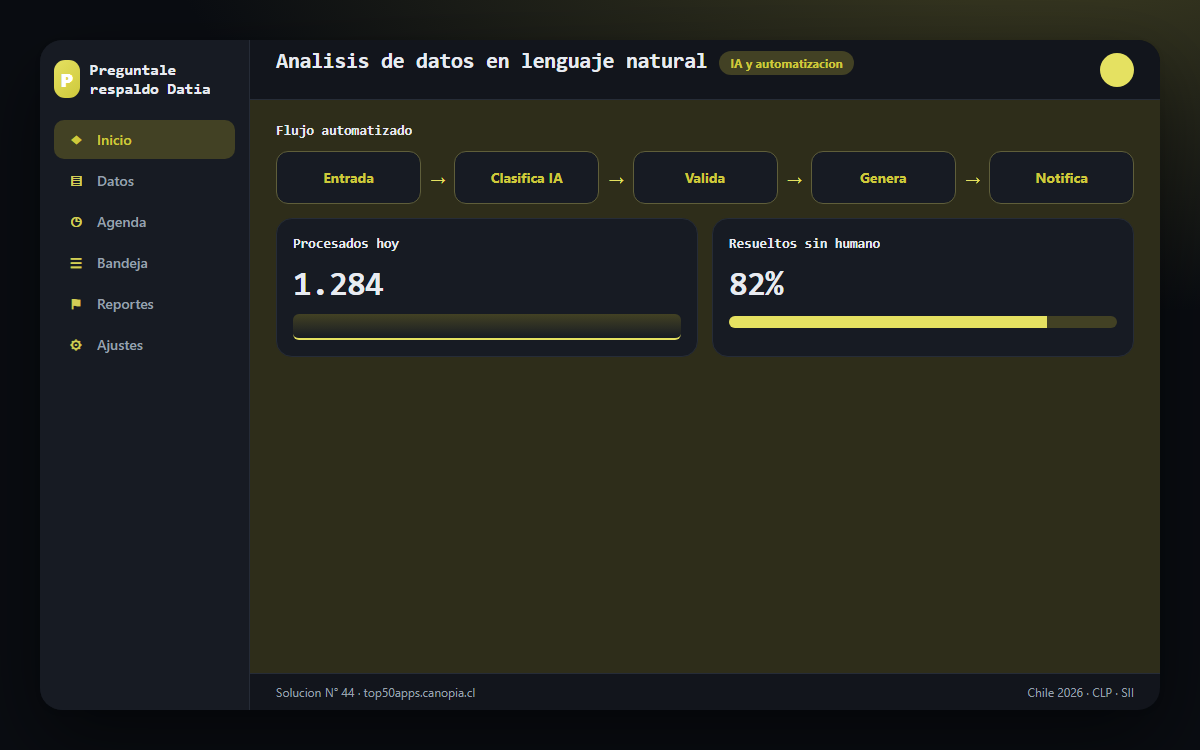Click Chile 2026 · CLP · SII footer text
1200x750 pixels.
pos(1080,692)
